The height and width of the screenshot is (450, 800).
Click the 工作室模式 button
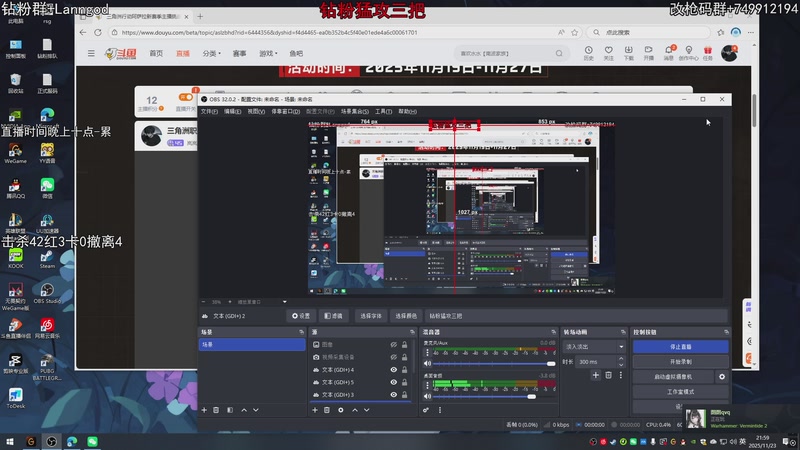[681, 392]
